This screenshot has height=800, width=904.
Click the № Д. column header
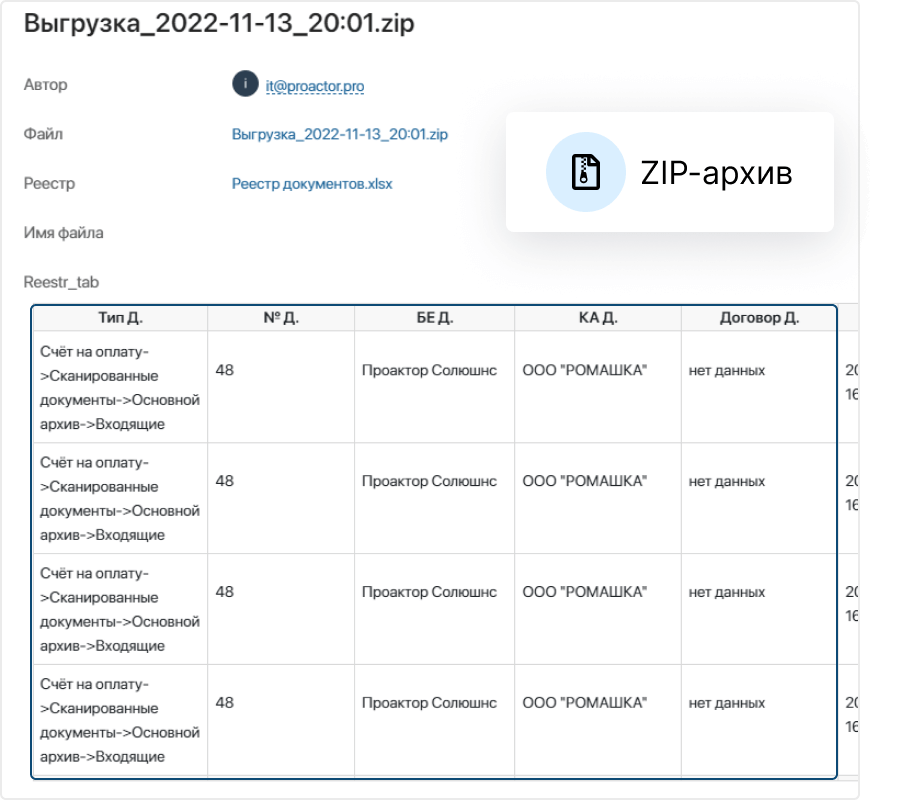pyautogui.click(x=281, y=318)
